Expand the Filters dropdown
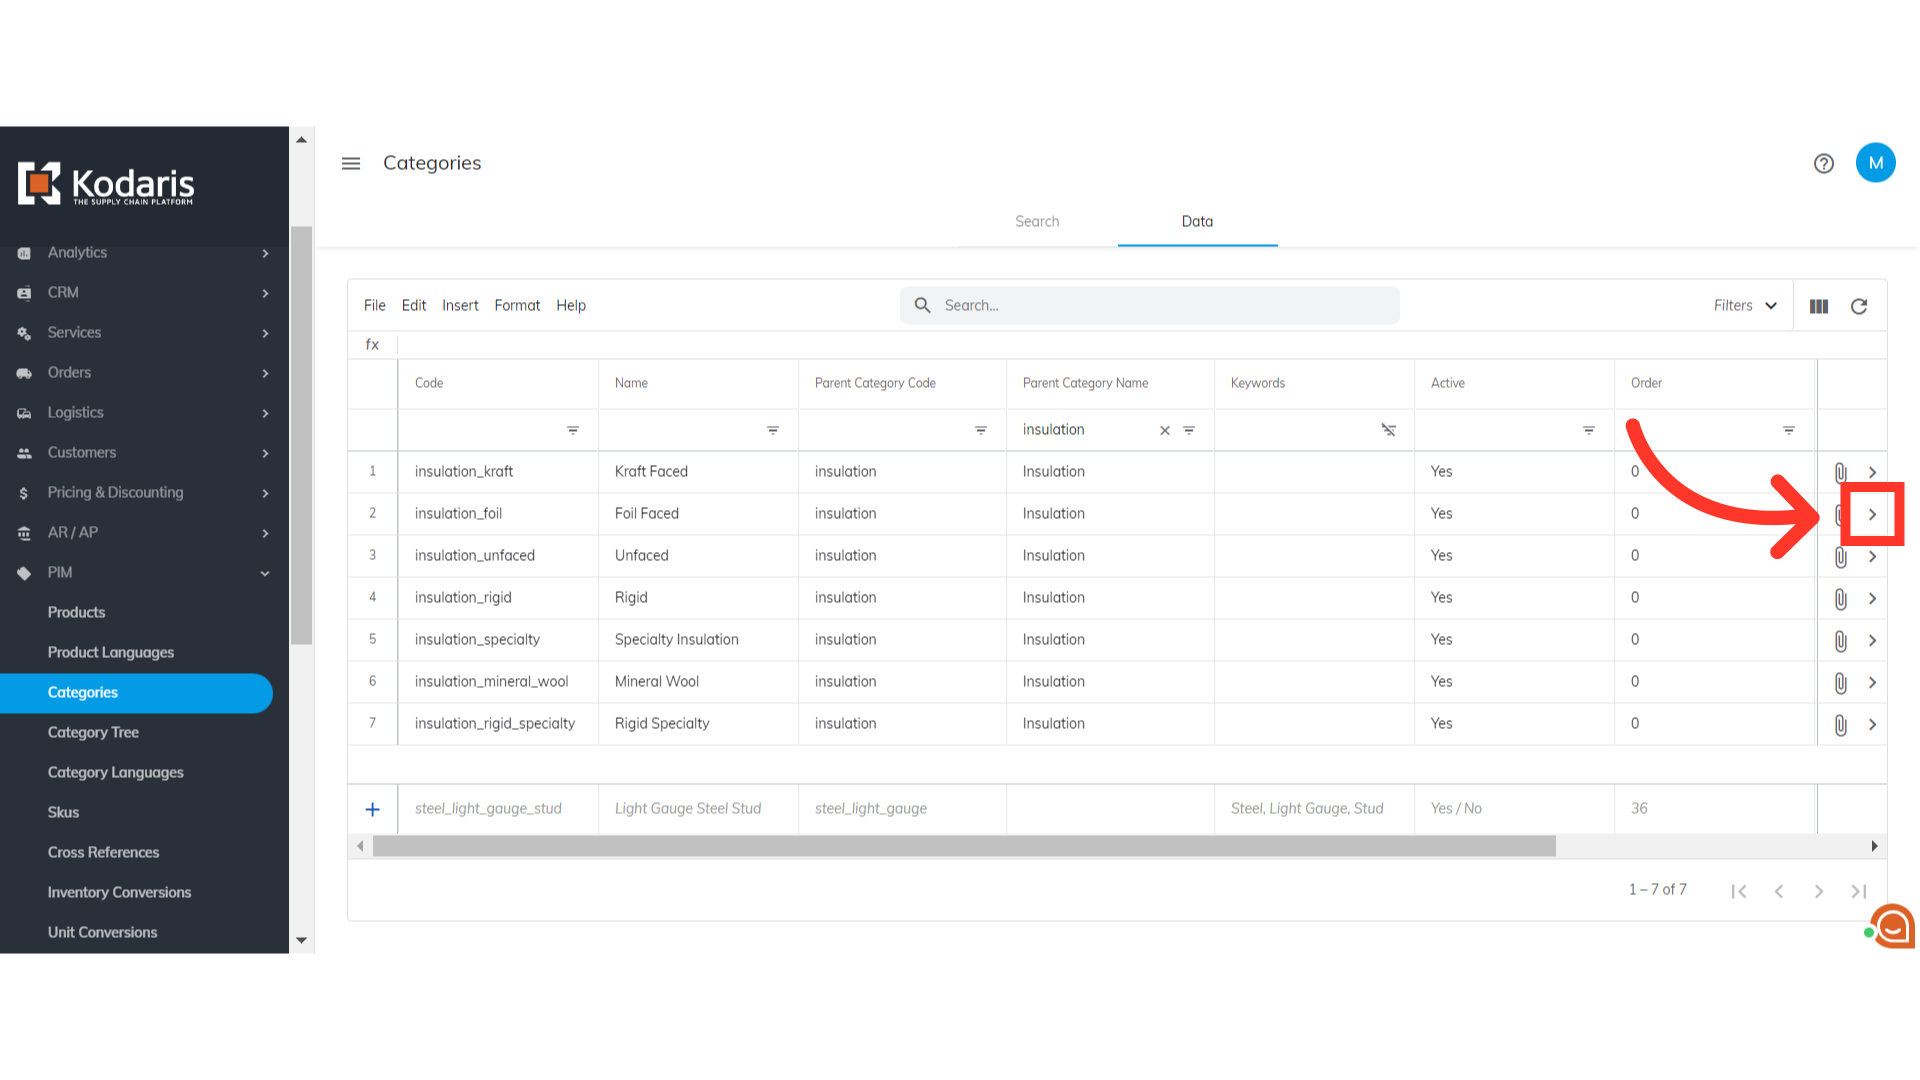This screenshot has height=1080, width=1920. point(1745,306)
